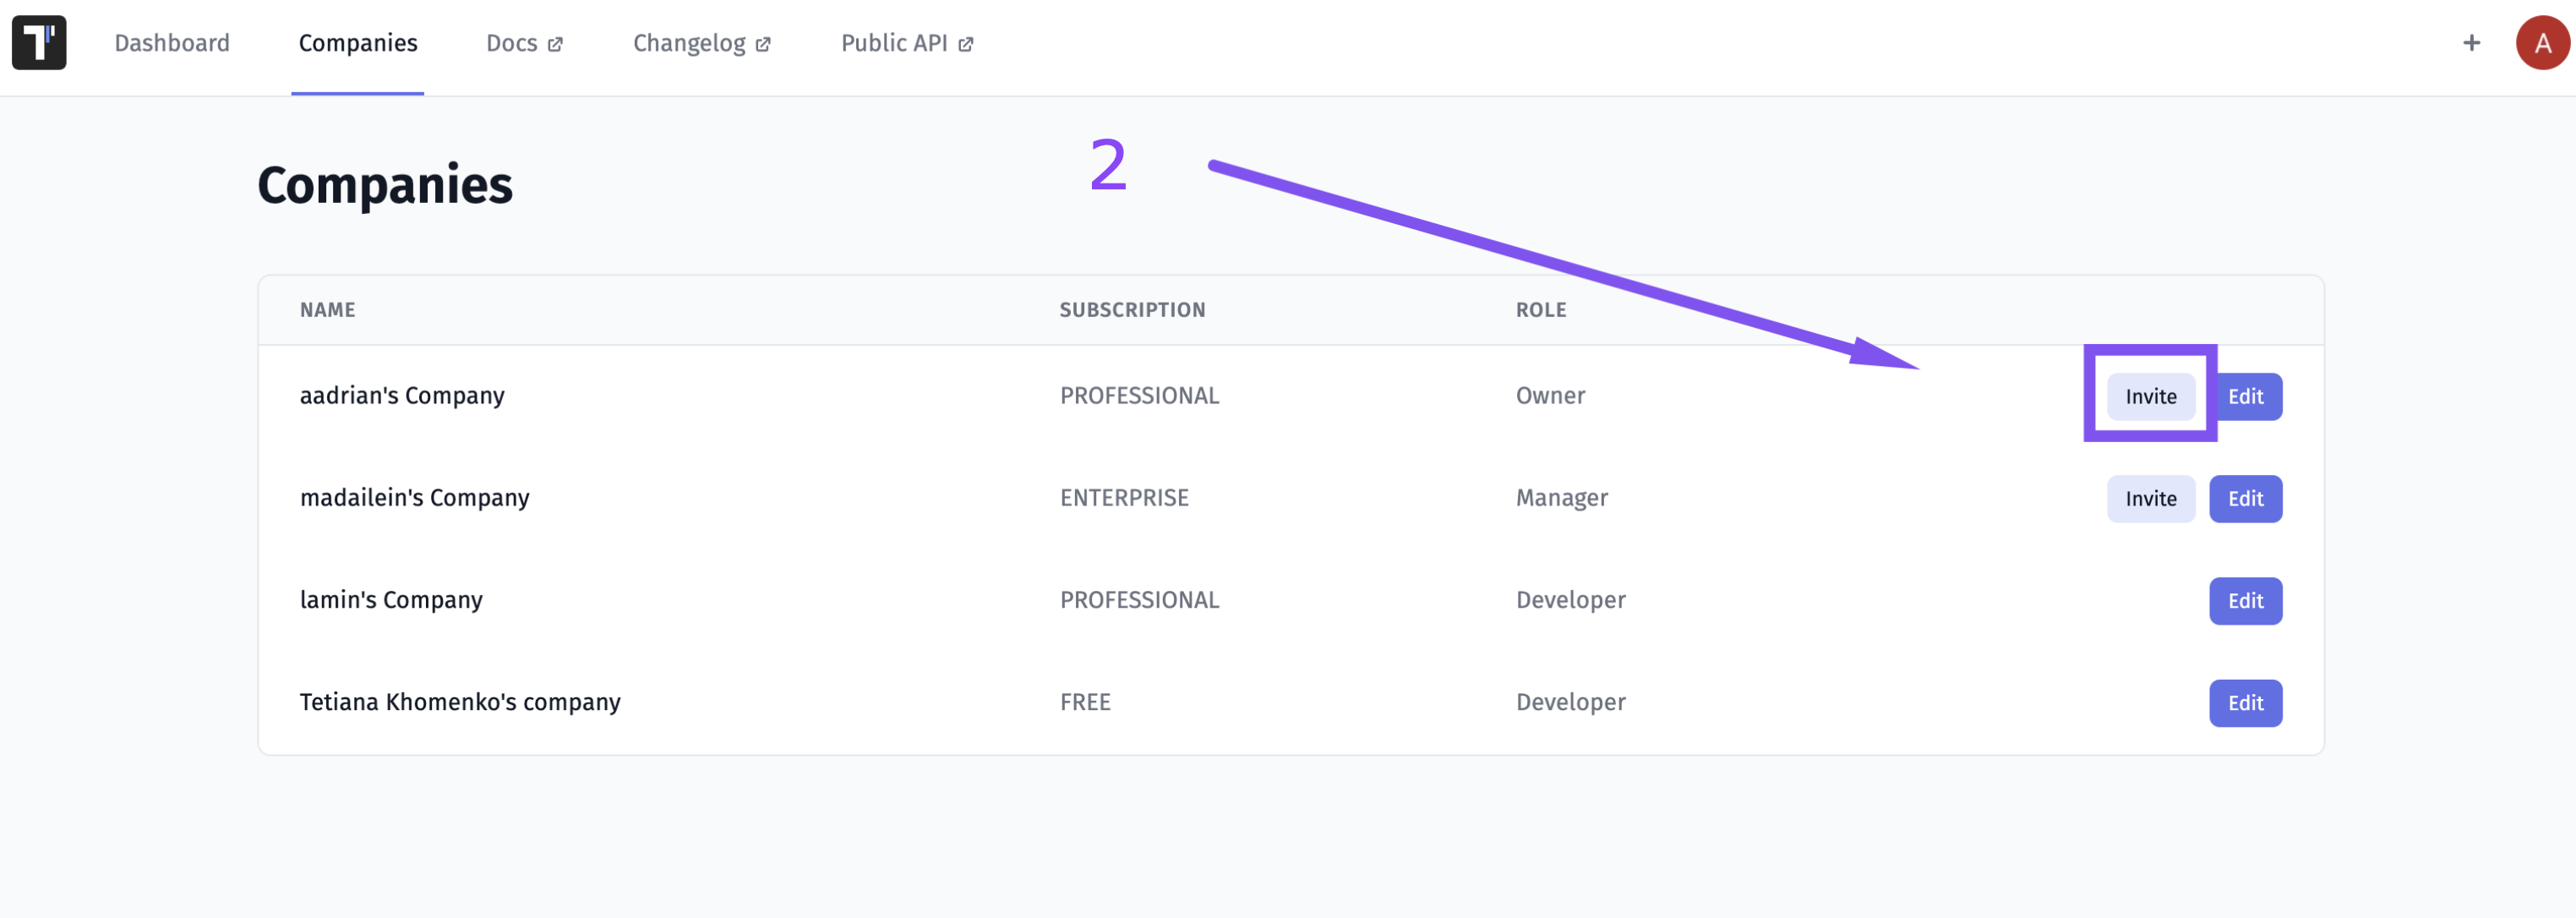Image resolution: width=2576 pixels, height=918 pixels.
Task: Click the NAME column header
Action: 328,310
